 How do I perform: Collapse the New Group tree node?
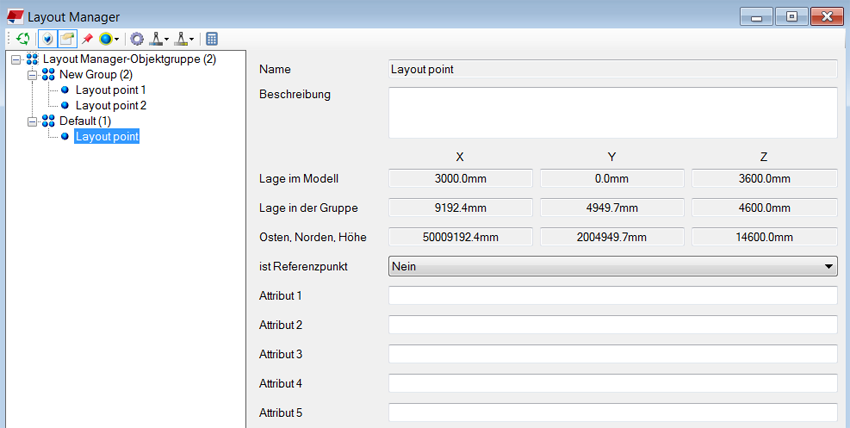pyautogui.click(x=32, y=75)
